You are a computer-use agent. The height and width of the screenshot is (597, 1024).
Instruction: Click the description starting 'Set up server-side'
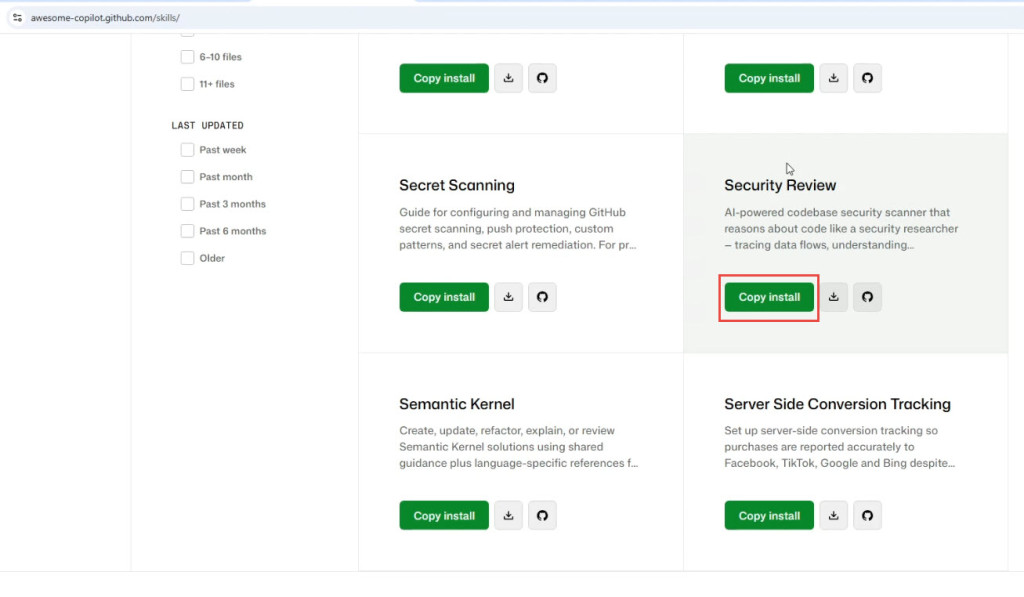[840, 447]
